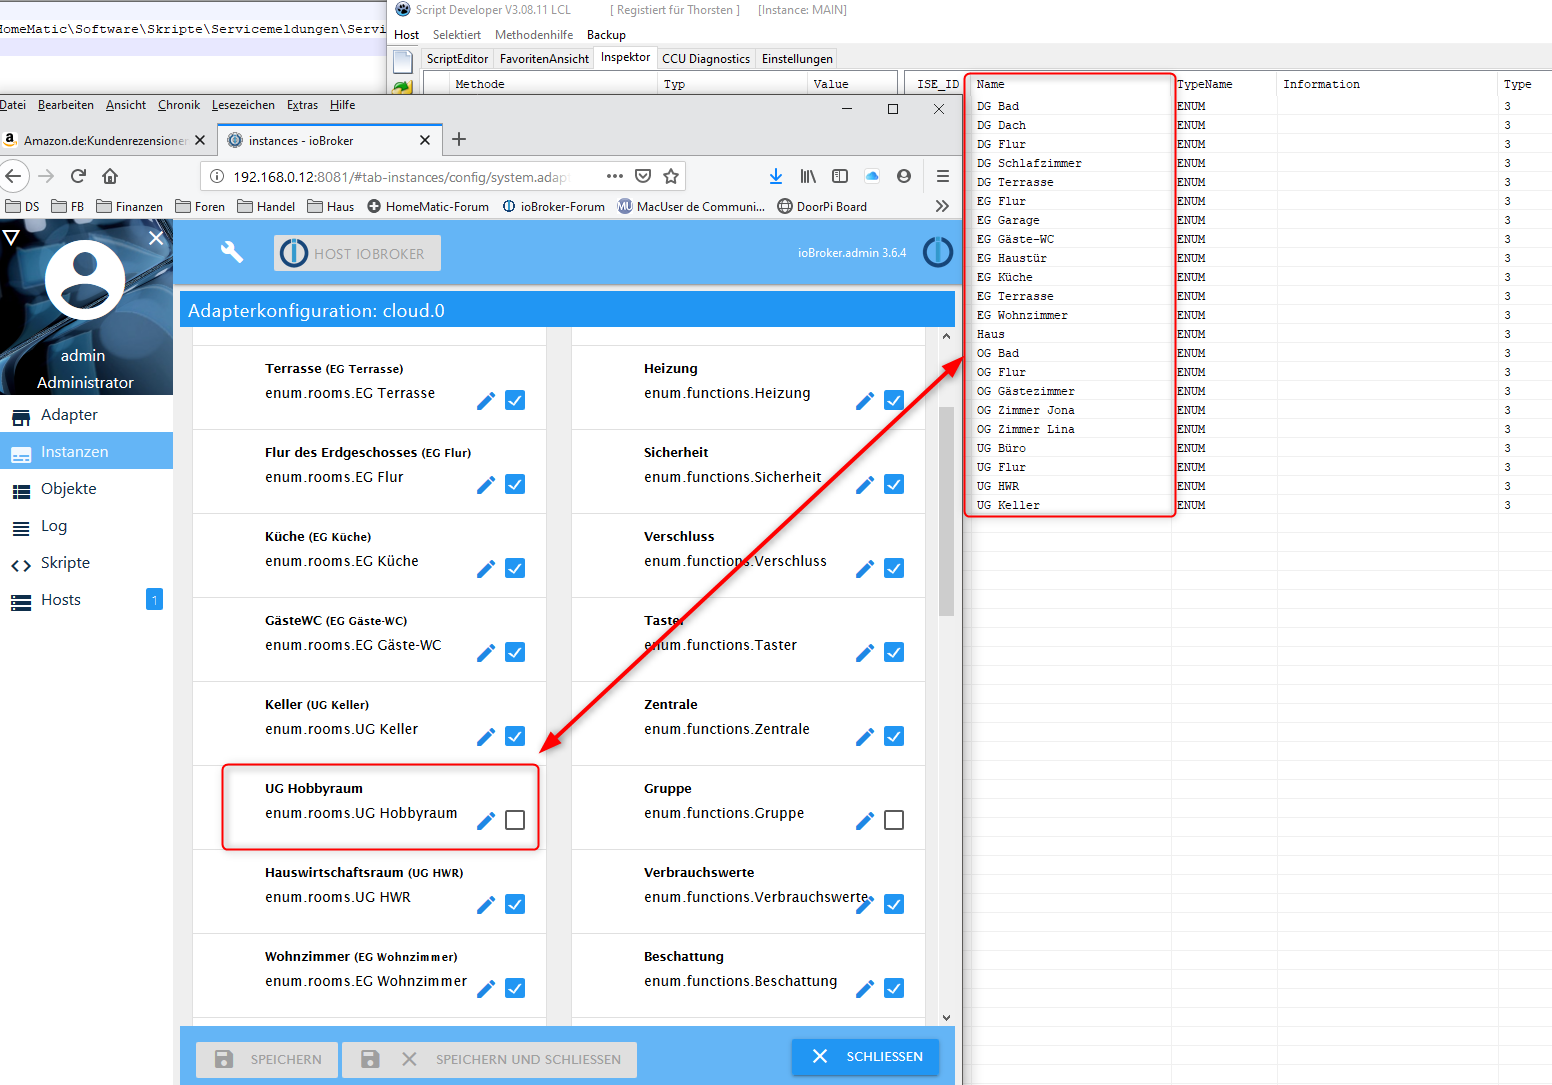This screenshot has height=1085, width=1552.
Task: Open Lesezeichen menu in Firefox
Action: pos(243,105)
